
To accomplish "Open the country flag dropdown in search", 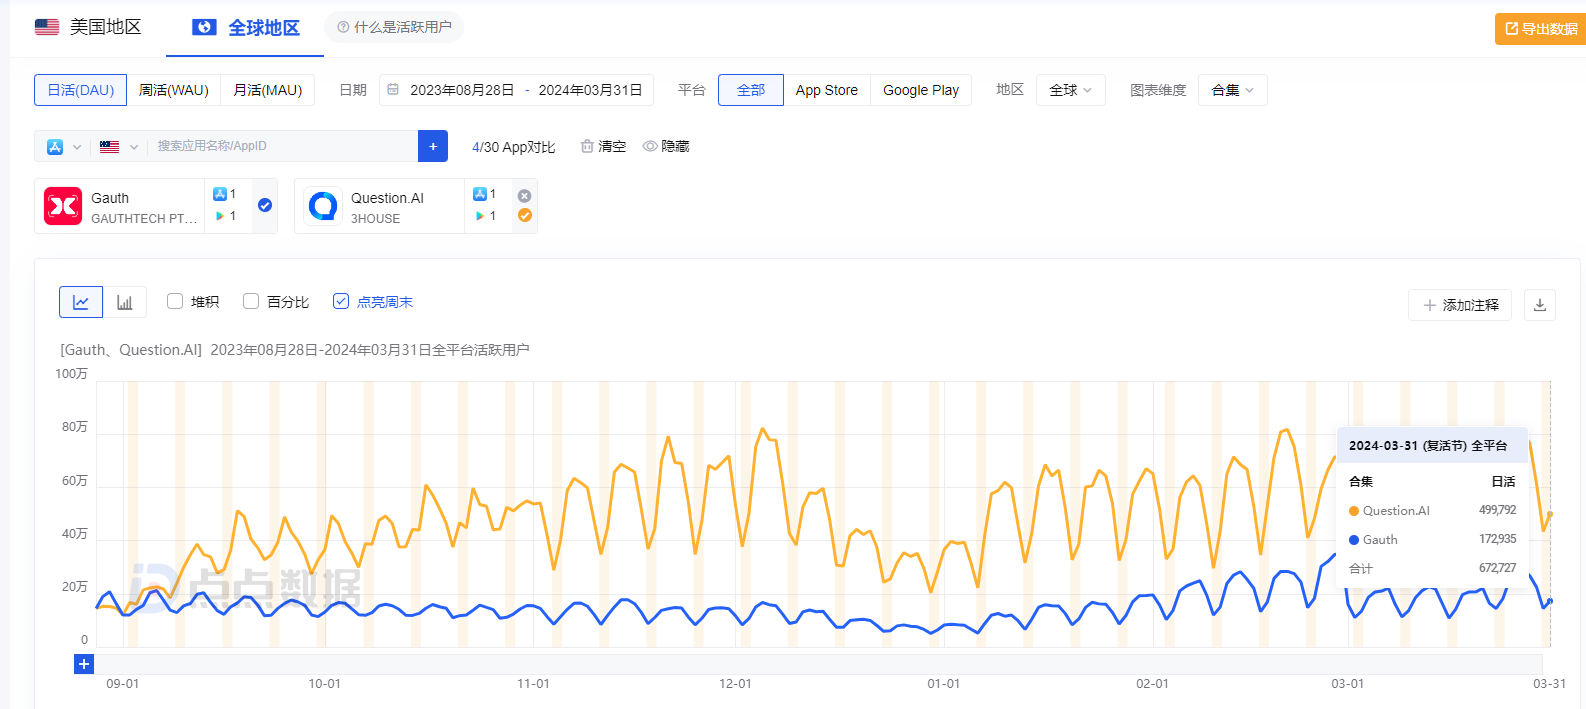I will (118, 147).
